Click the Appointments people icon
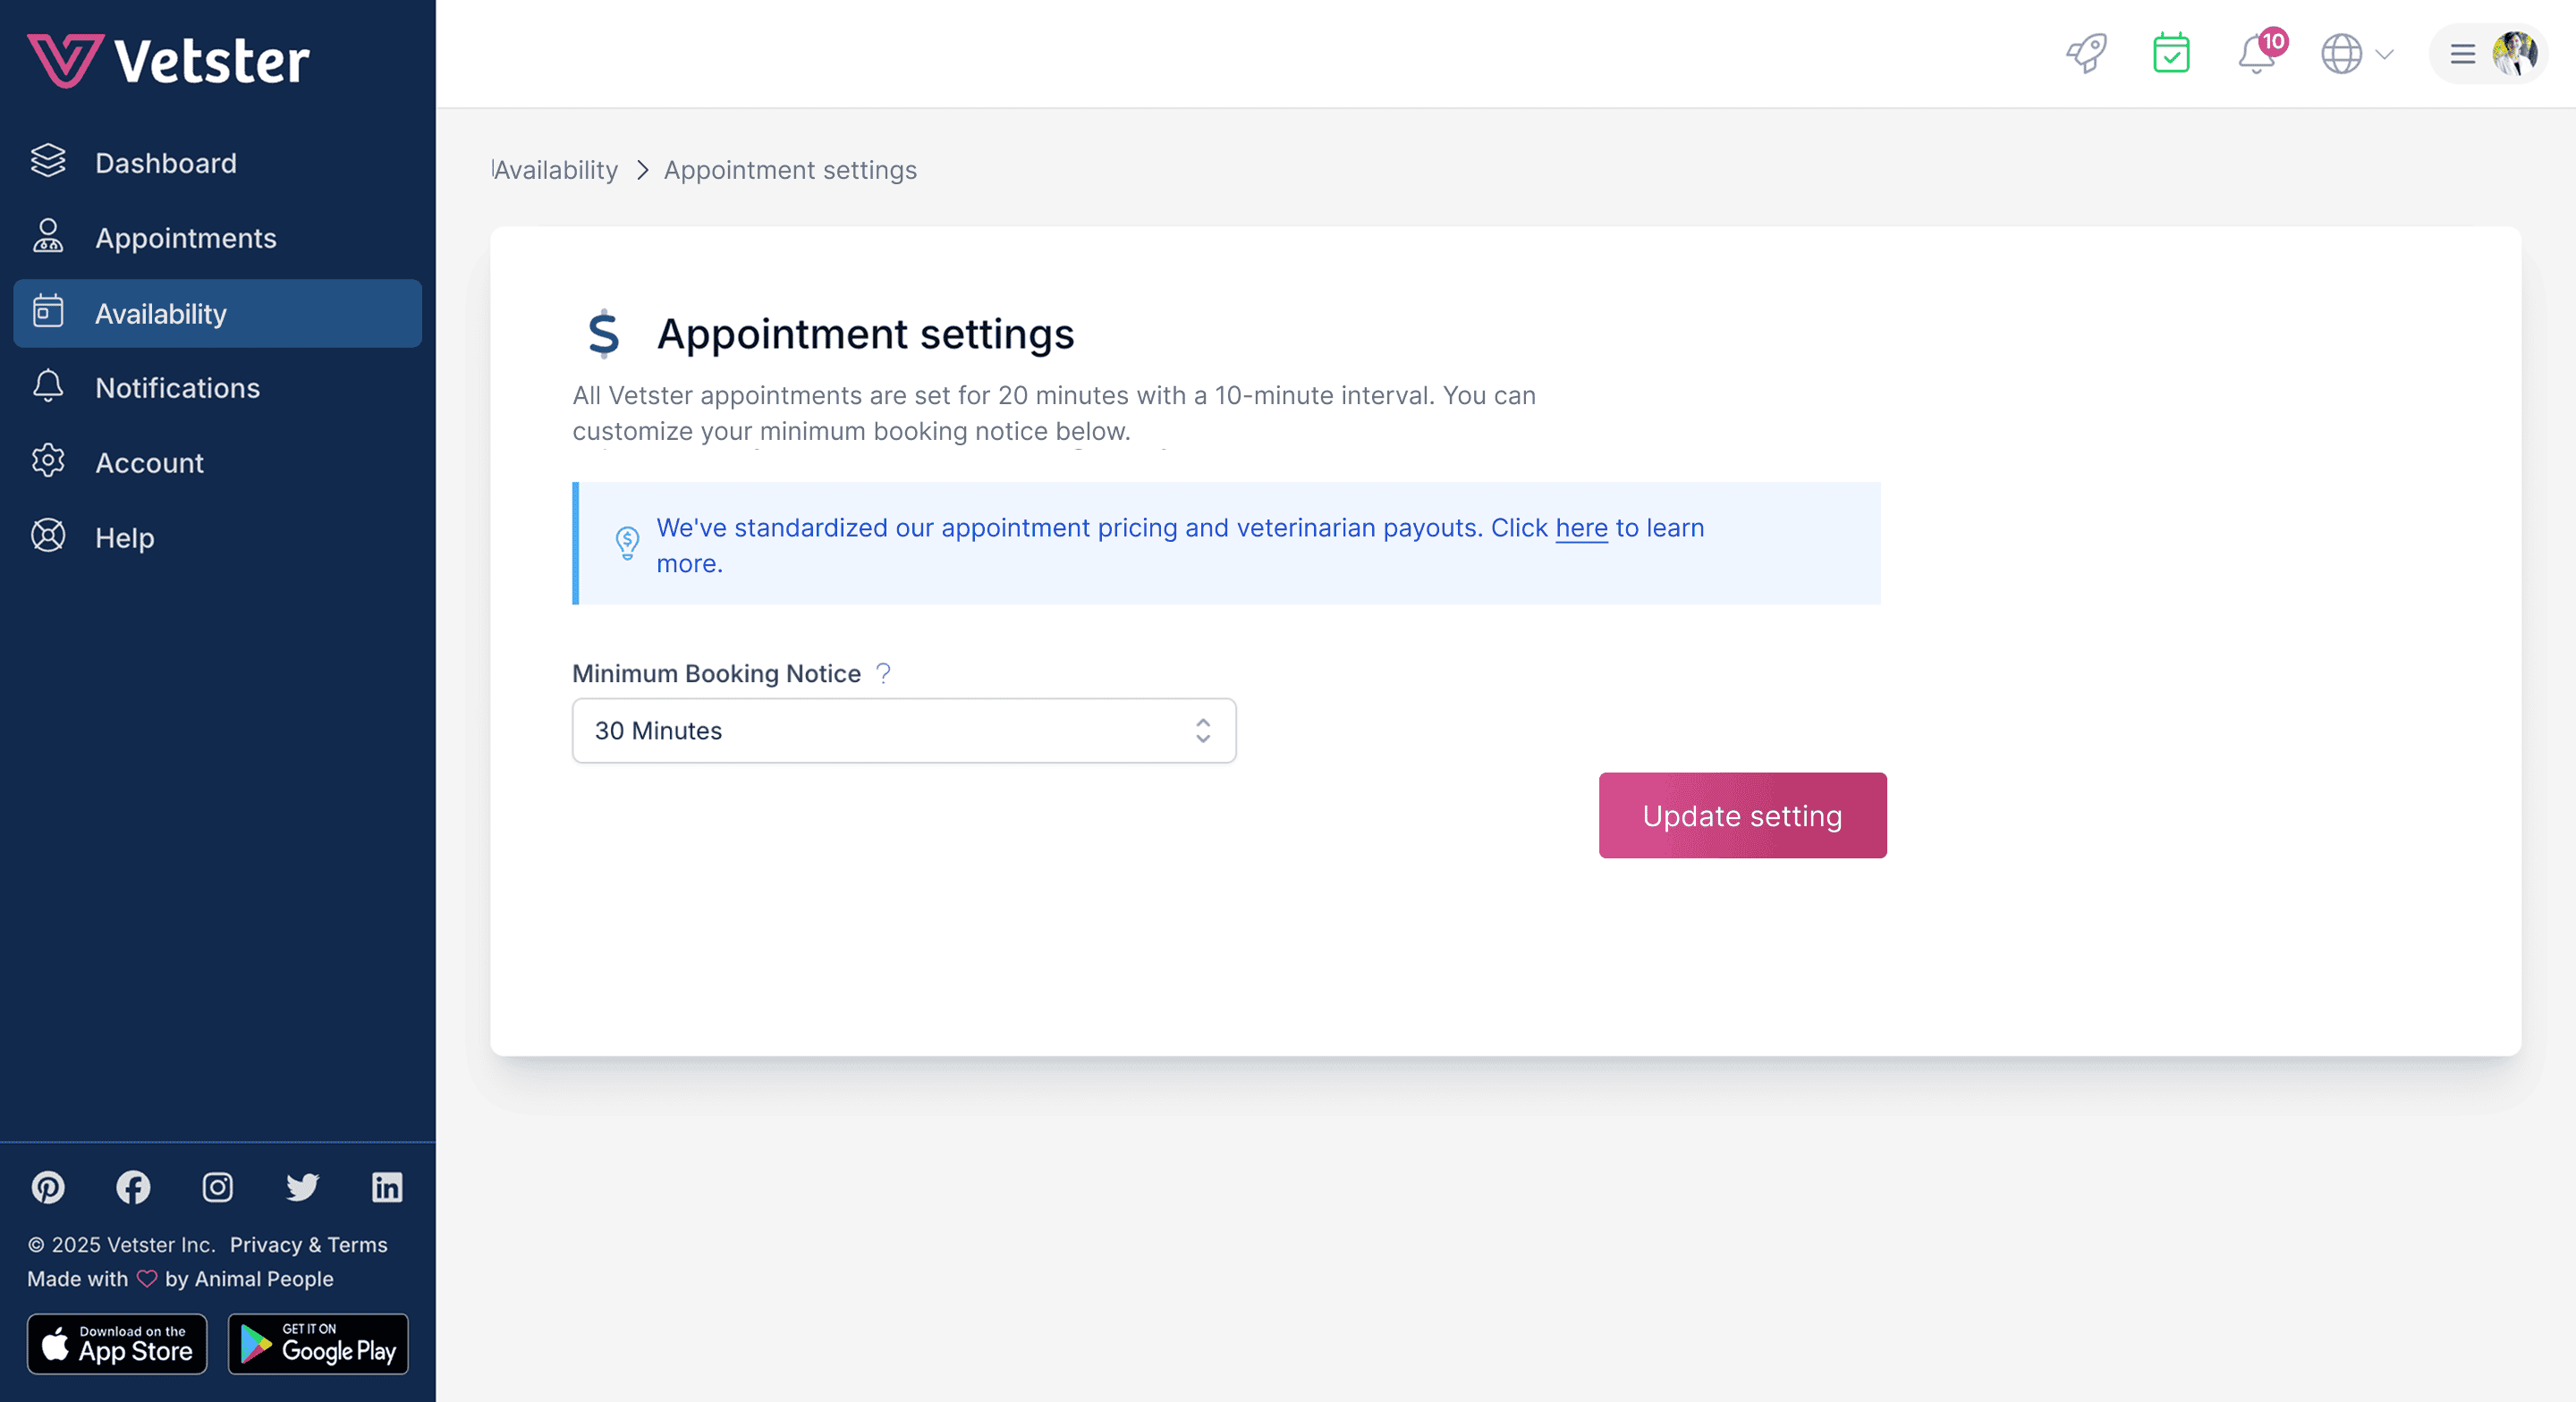 48,237
